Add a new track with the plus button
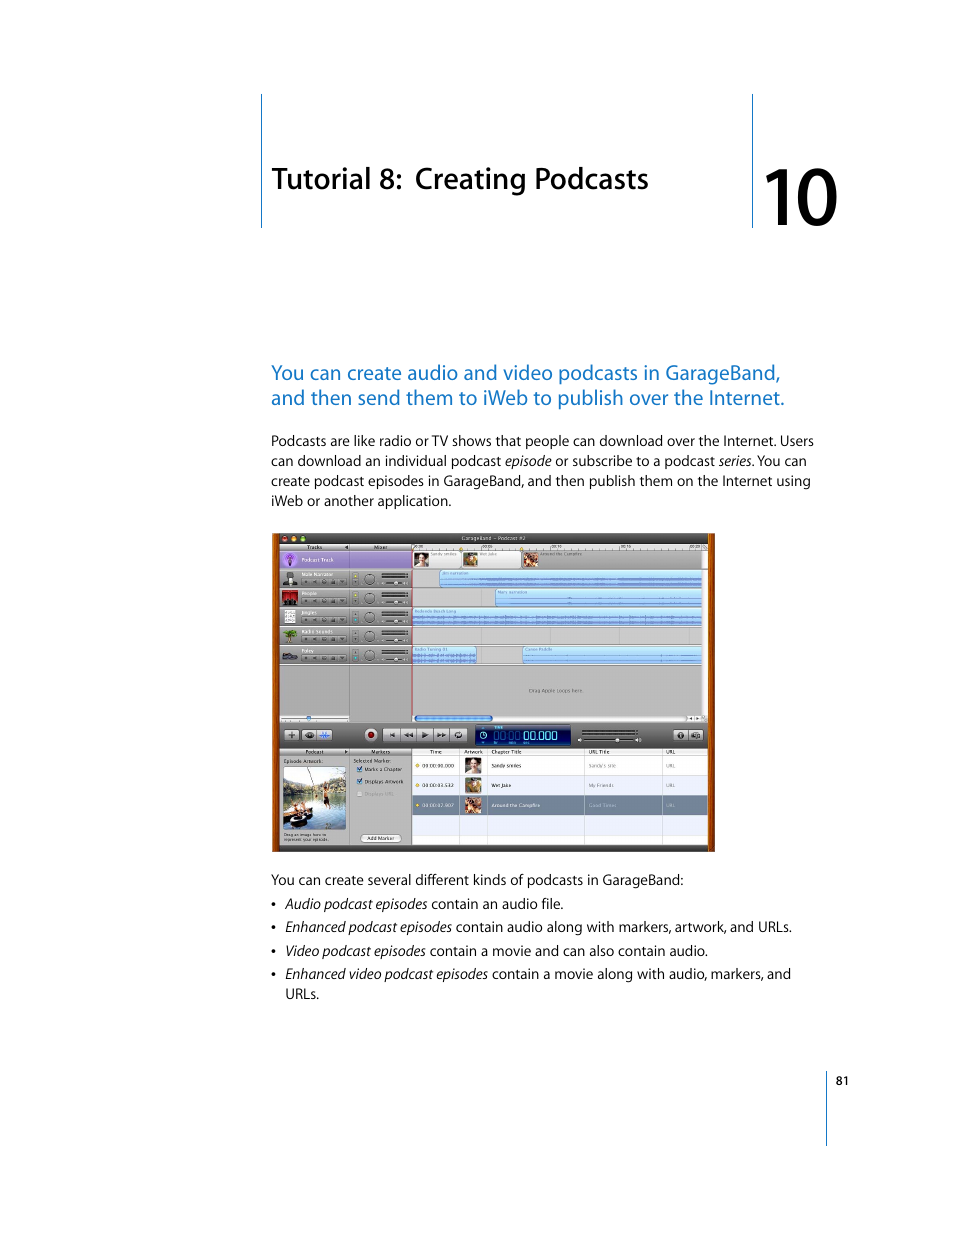Viewport: 954px width, 1235px height. click(x=292, y=735)
